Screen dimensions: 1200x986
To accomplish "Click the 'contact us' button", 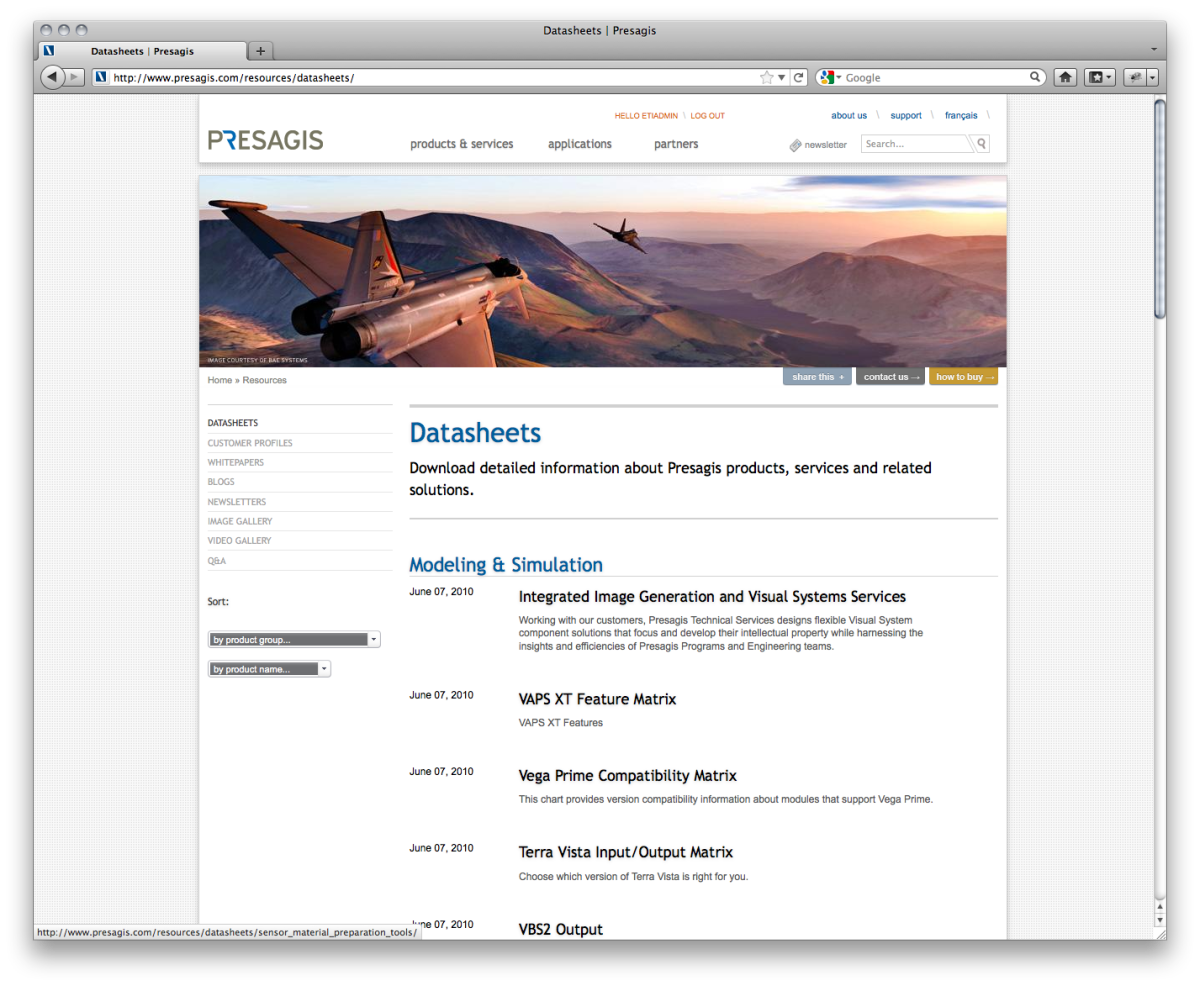I will (x=890, y=377).
